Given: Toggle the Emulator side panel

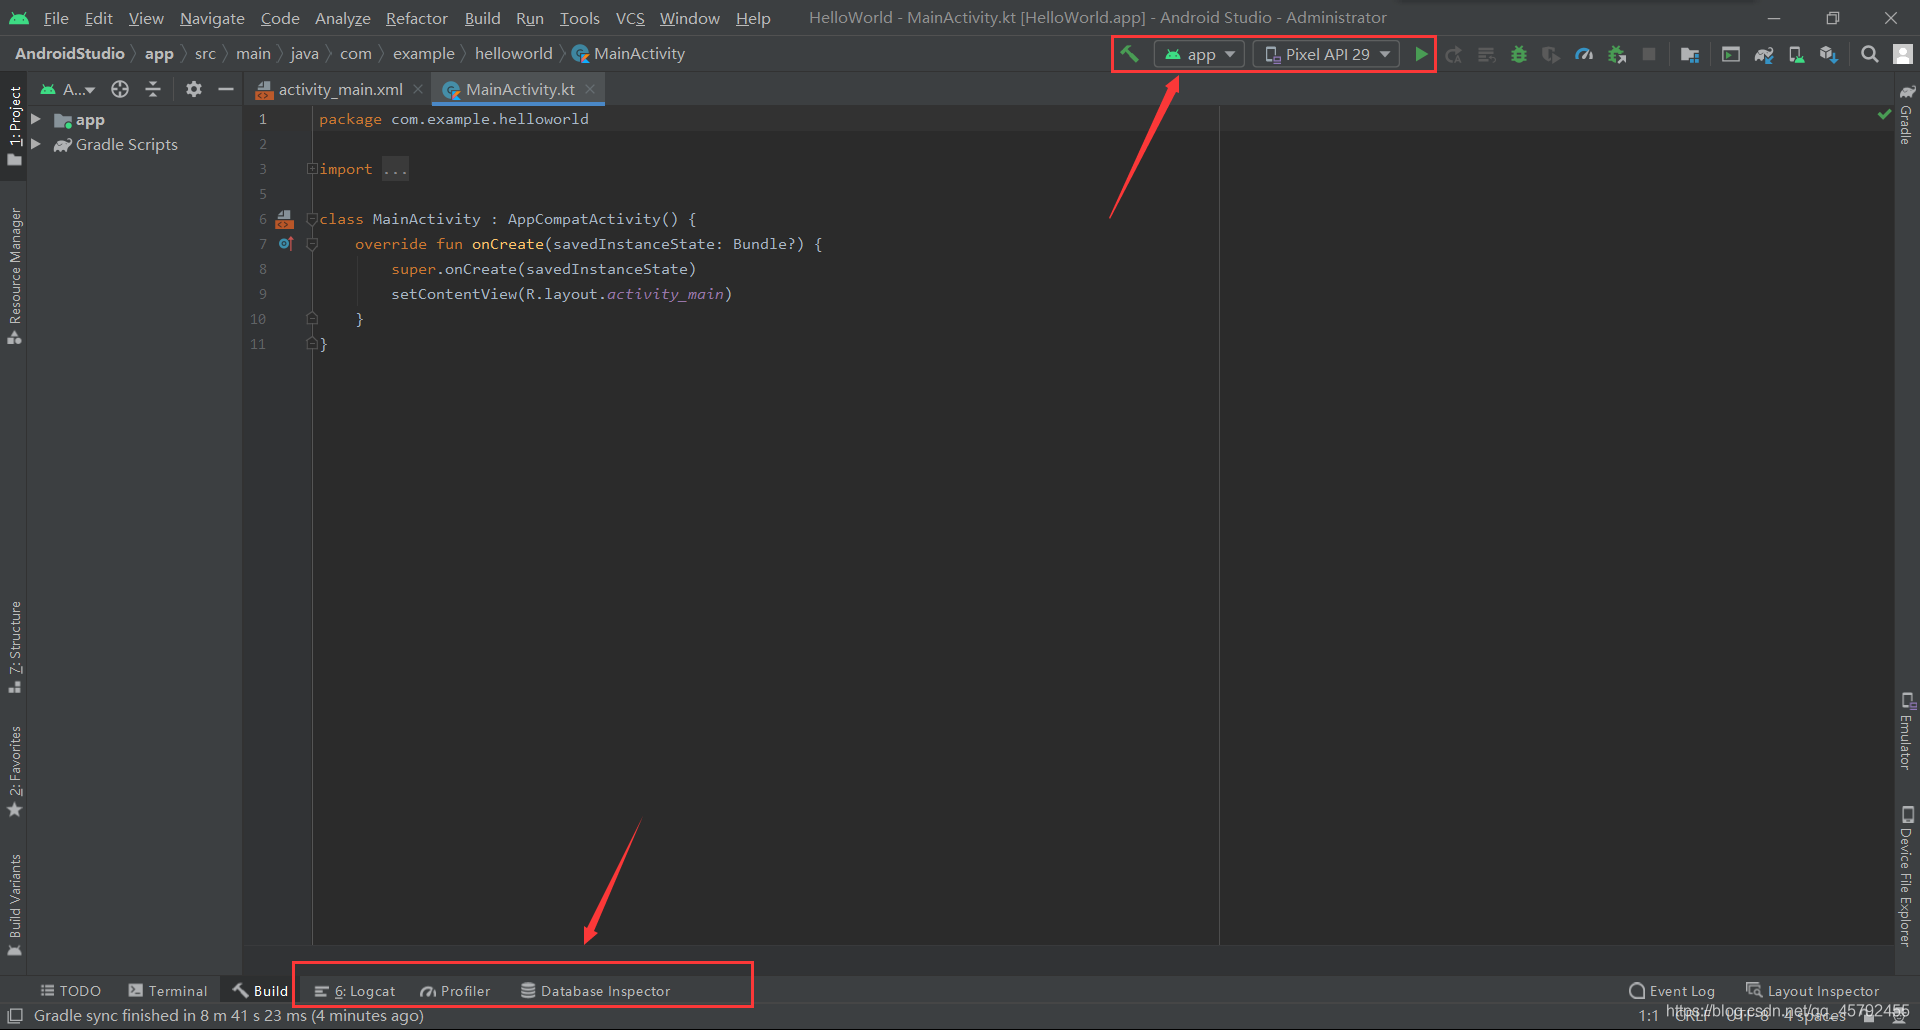Looking at the screenshot, I should pyautogui.click(x=1906, y=731).
